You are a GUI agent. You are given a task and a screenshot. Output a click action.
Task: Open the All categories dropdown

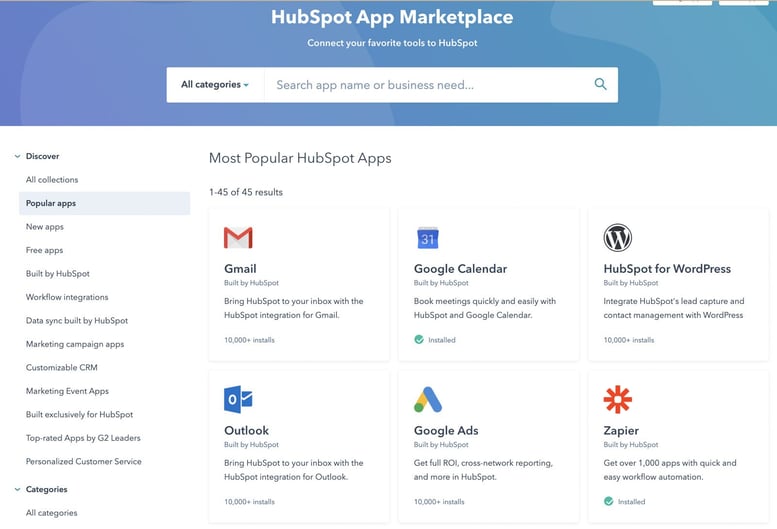click(214, 85)
